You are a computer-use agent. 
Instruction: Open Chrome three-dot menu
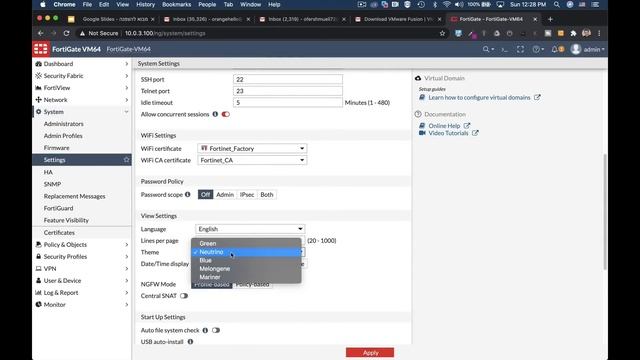tap(599, 33)
